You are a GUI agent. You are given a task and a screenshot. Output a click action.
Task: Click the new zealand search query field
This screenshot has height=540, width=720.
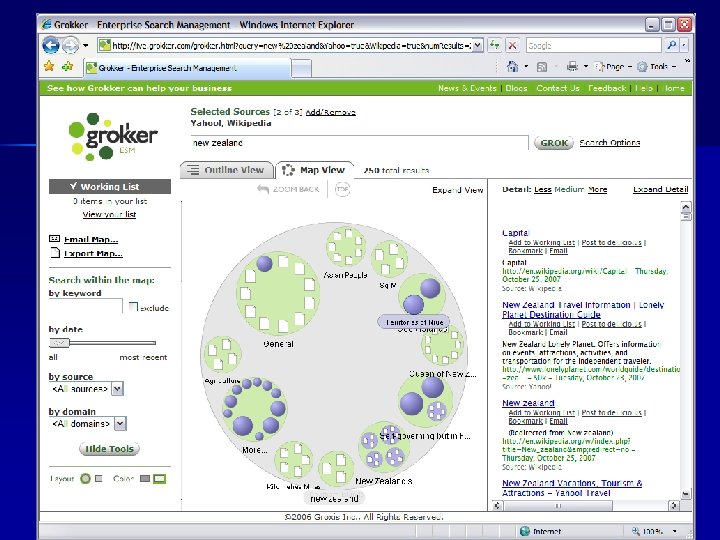[359, 143]
